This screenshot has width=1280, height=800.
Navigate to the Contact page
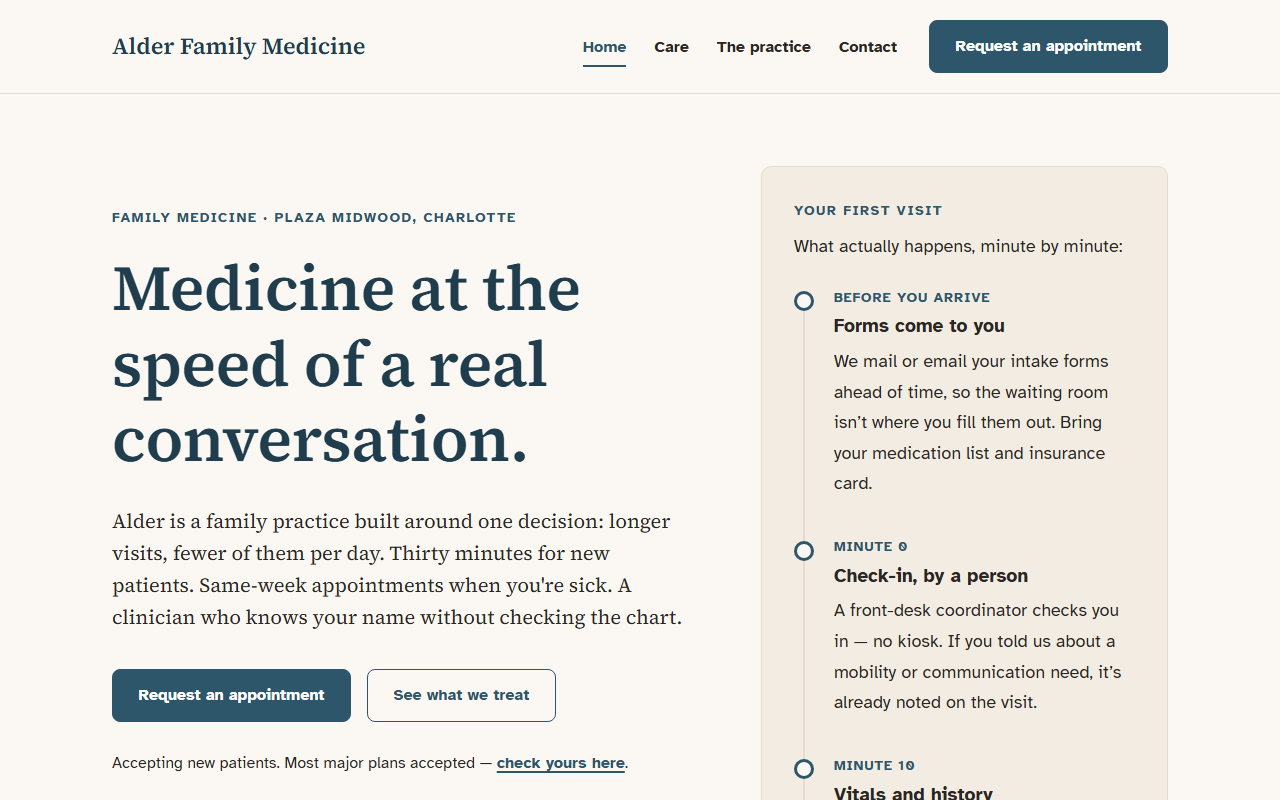(x=867, y=47)
